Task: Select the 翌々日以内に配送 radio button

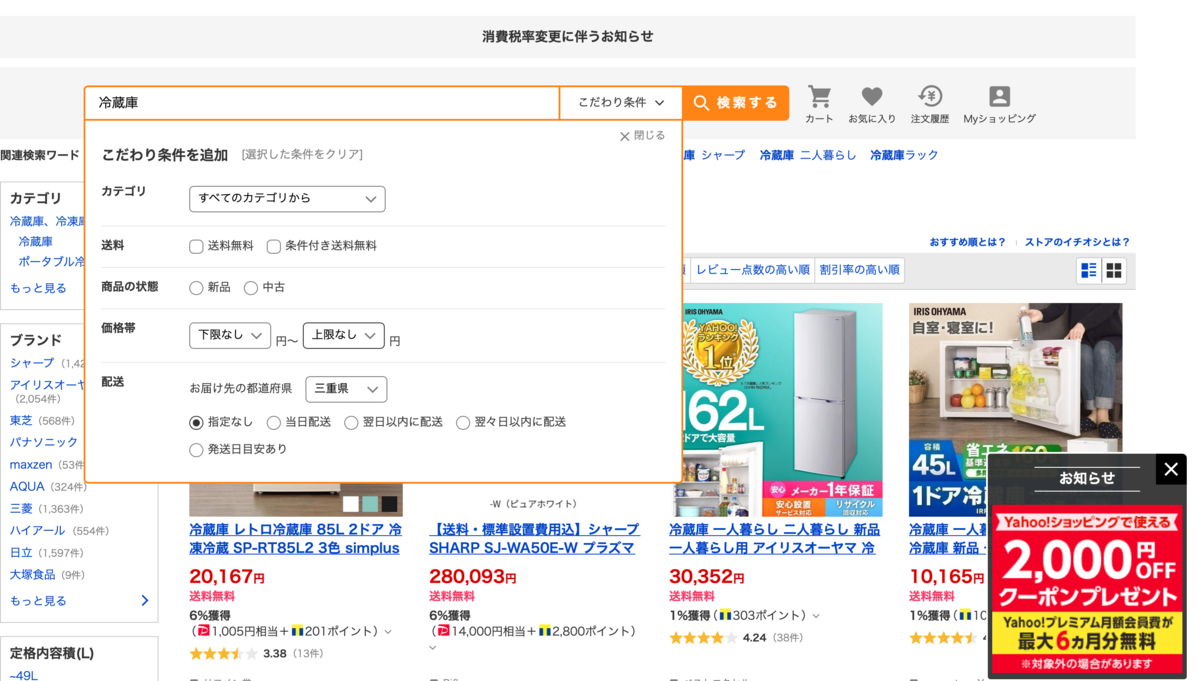Action: point(463,423)
